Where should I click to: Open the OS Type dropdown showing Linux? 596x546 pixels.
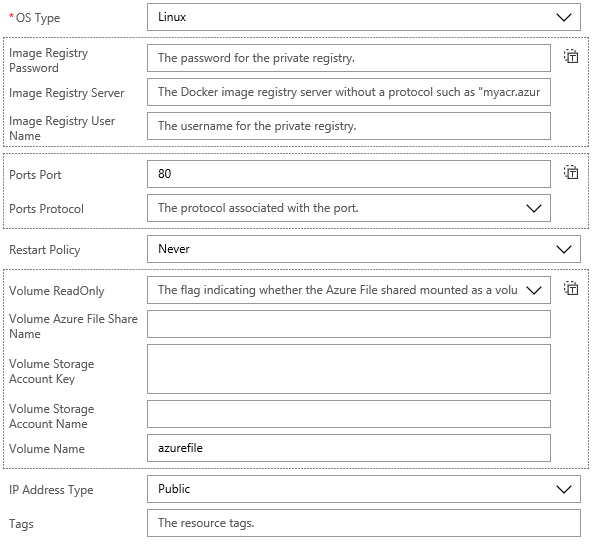[x=364, y=17]
